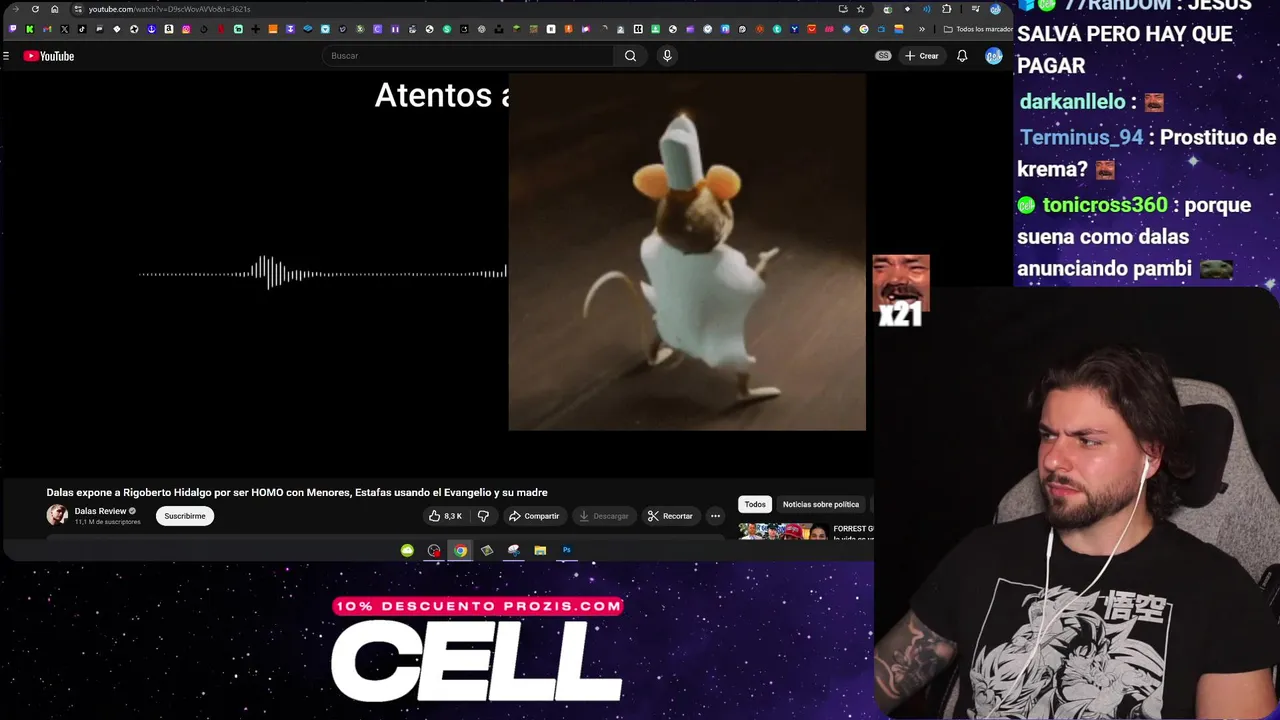Open the taskbar app left of File Explorer
This screenshot has width=1280, height=720.
coord(513,550)
